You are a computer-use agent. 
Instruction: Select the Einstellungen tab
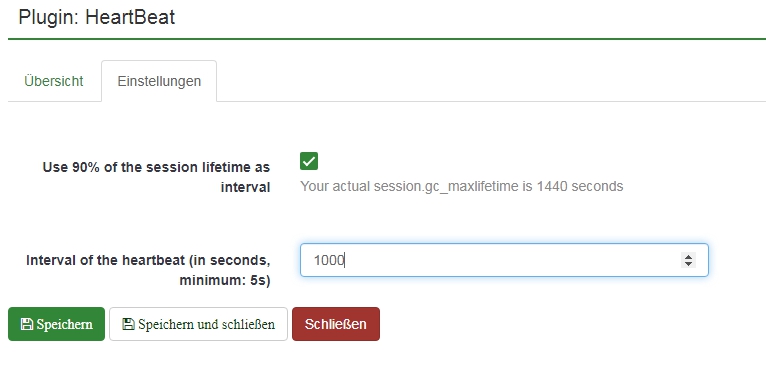pos(159,81)
